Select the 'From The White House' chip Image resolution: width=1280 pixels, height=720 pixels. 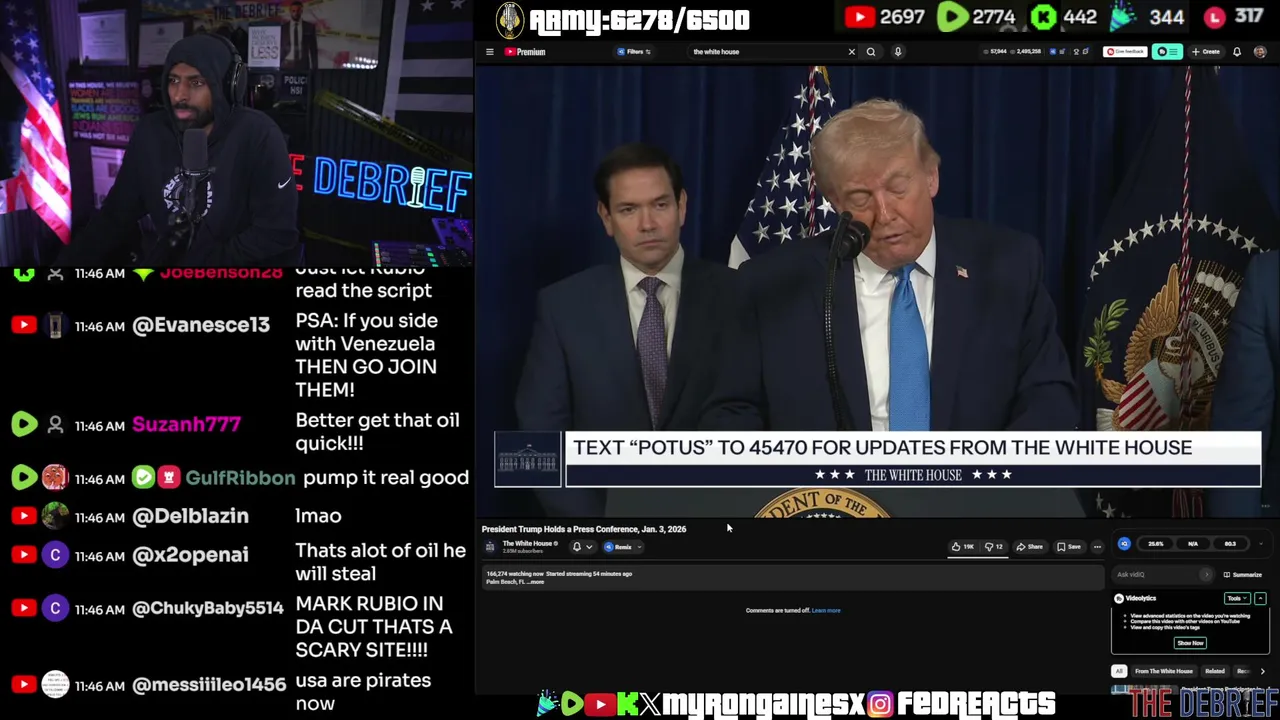pos(1164,671)
